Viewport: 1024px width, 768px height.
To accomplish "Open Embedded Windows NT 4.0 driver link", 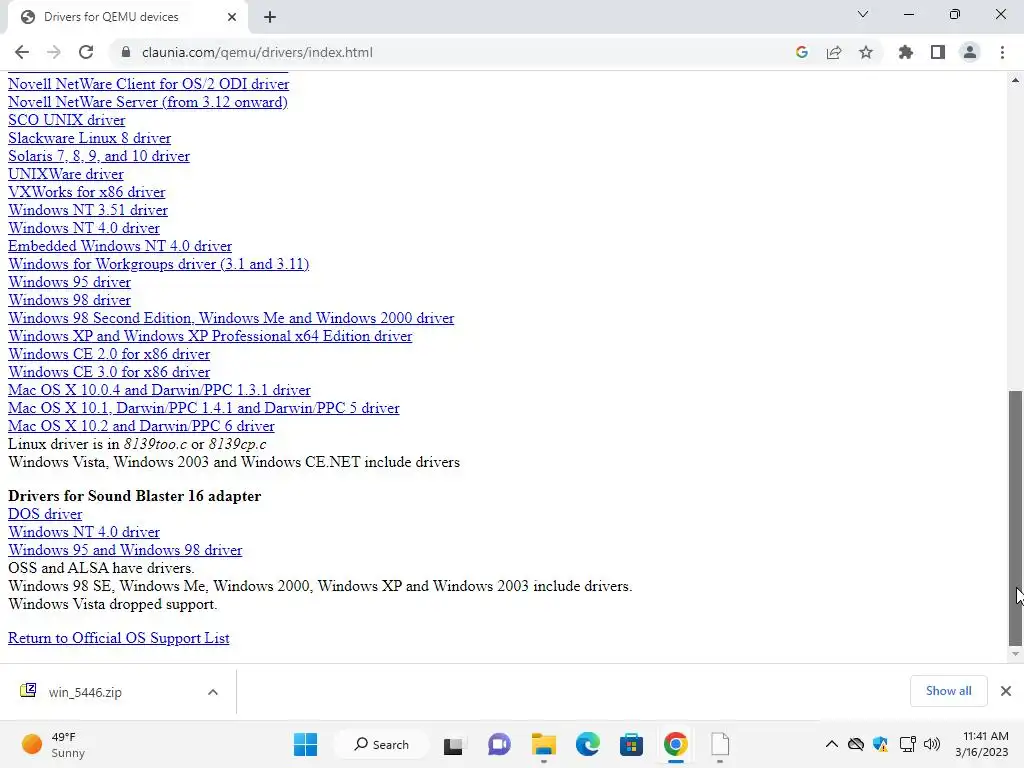I will (x=120, y=246).
